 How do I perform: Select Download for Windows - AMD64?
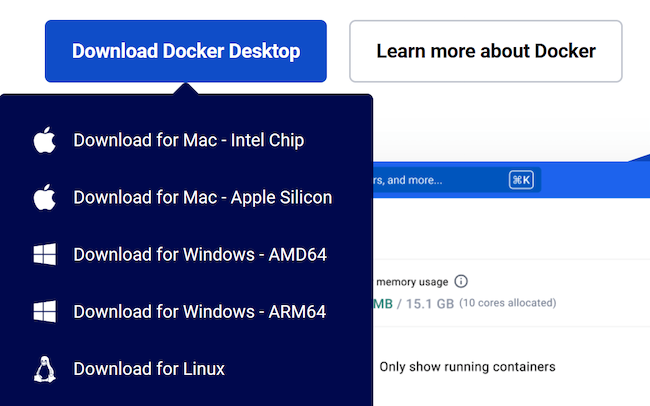(x=200, y=255)
